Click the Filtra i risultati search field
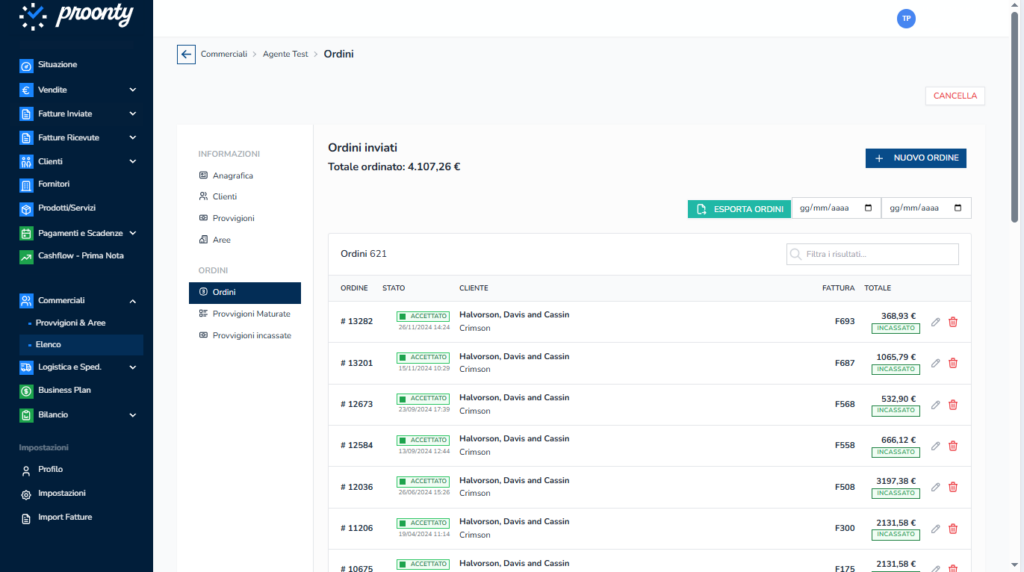Viewport: 1024px width, 572px height. point(878,254)
